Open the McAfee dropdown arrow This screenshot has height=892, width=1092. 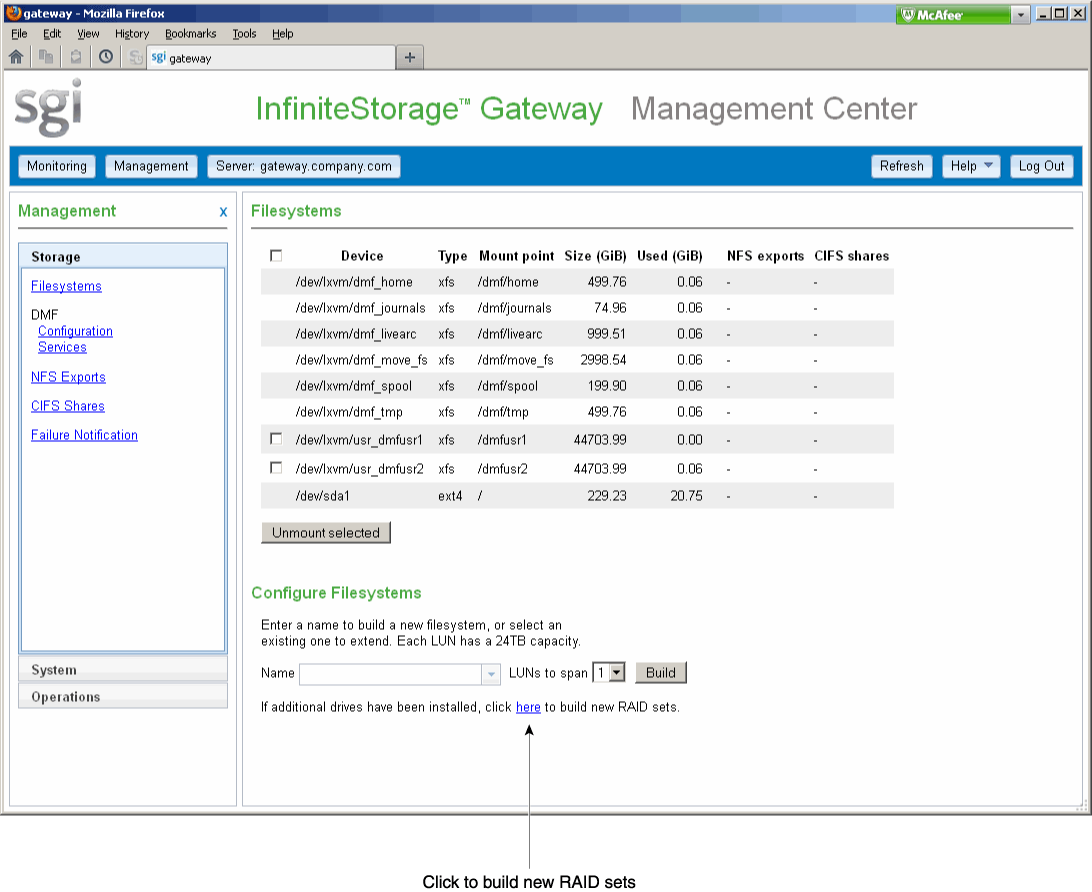(x=1020, y=15)
